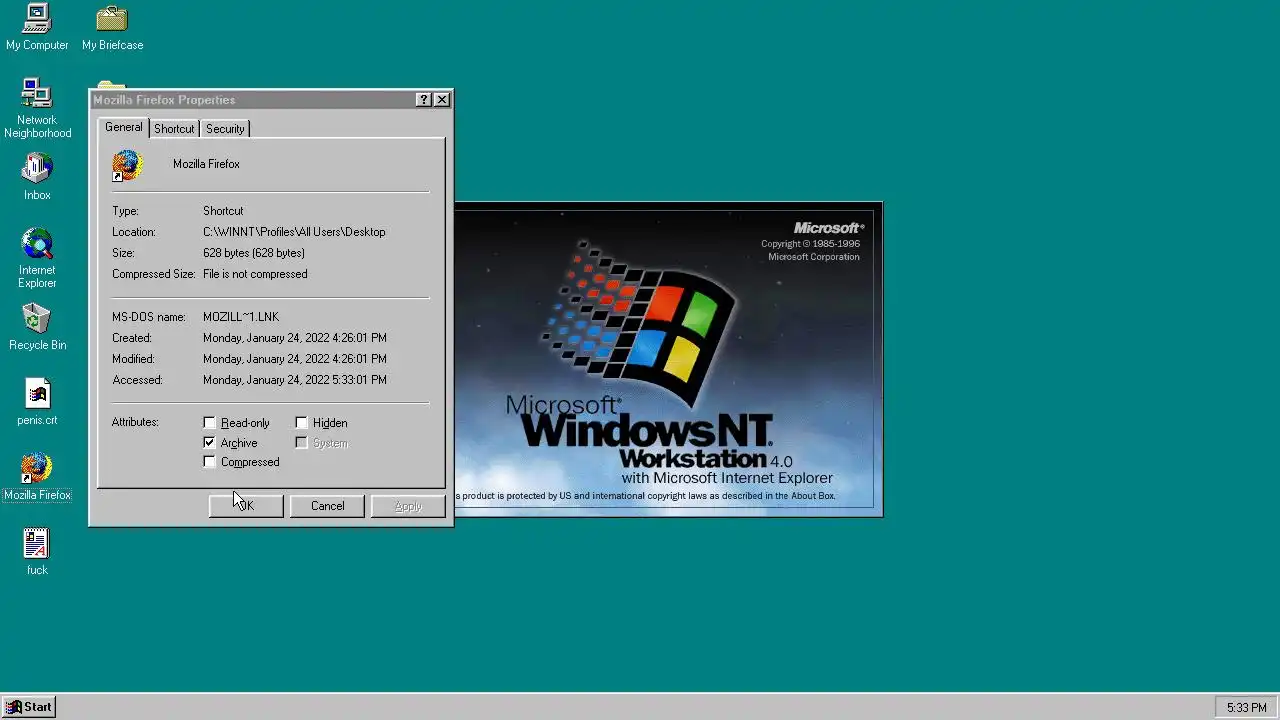The height and width of the screenshot is (720, 1280).
Task: Select the Mozilla Firefox desktop shortcut
Action: pyautogui.click(x=37, y=477)
